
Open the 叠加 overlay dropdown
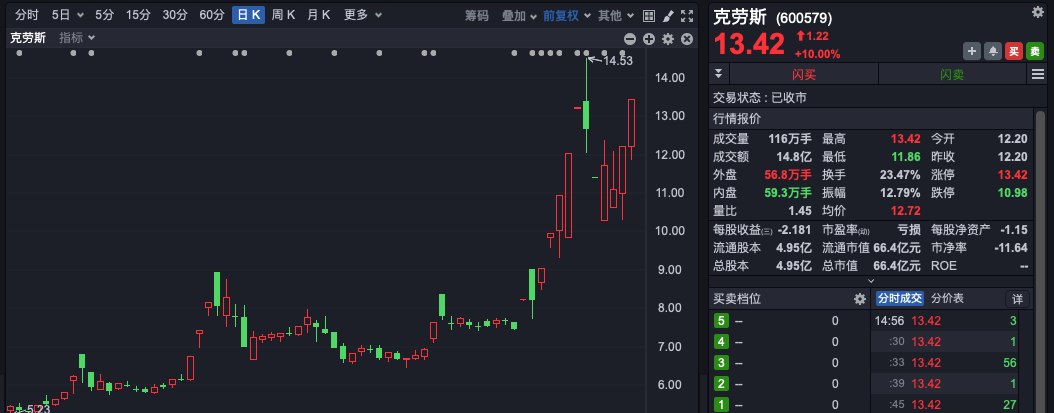(x=519, y=15)
